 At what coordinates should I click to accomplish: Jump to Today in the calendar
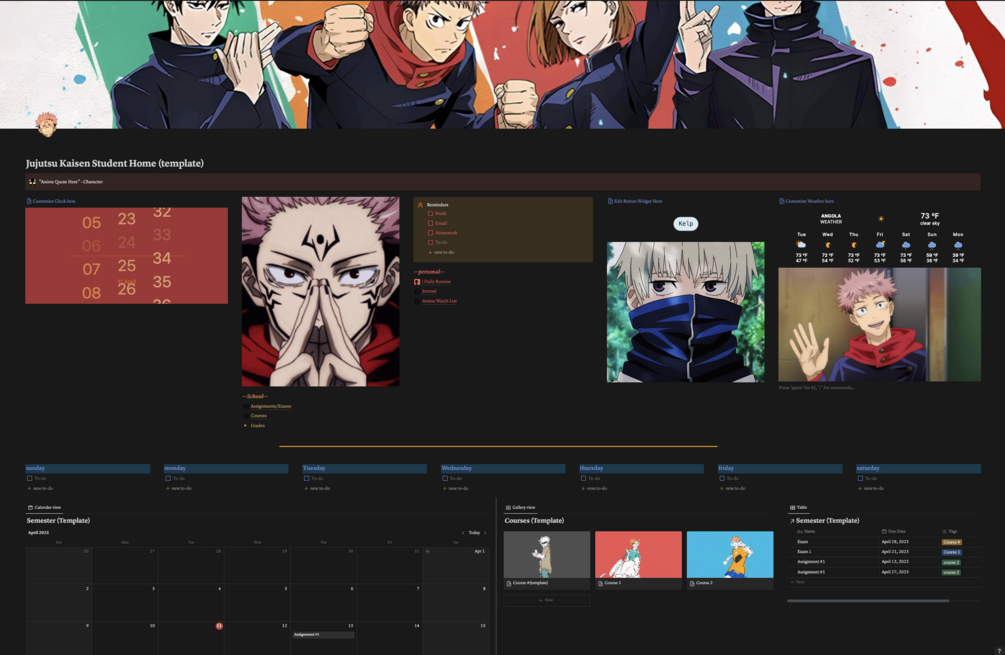point(474,533)
